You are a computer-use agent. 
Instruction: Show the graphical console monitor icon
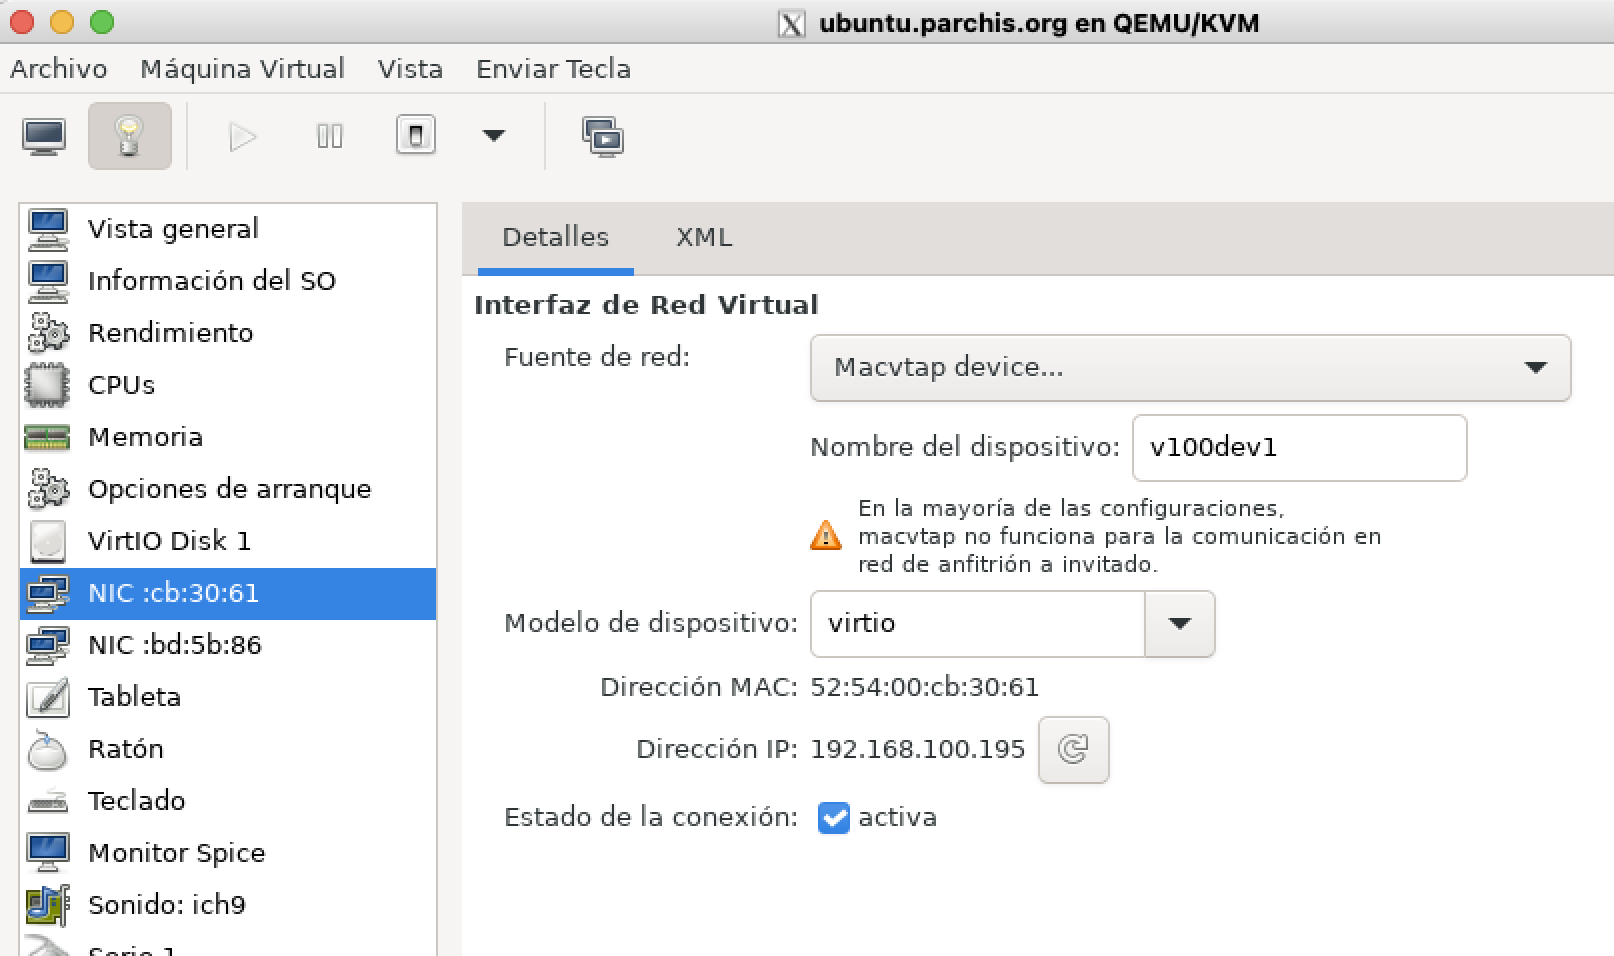(x=44, y=136)
